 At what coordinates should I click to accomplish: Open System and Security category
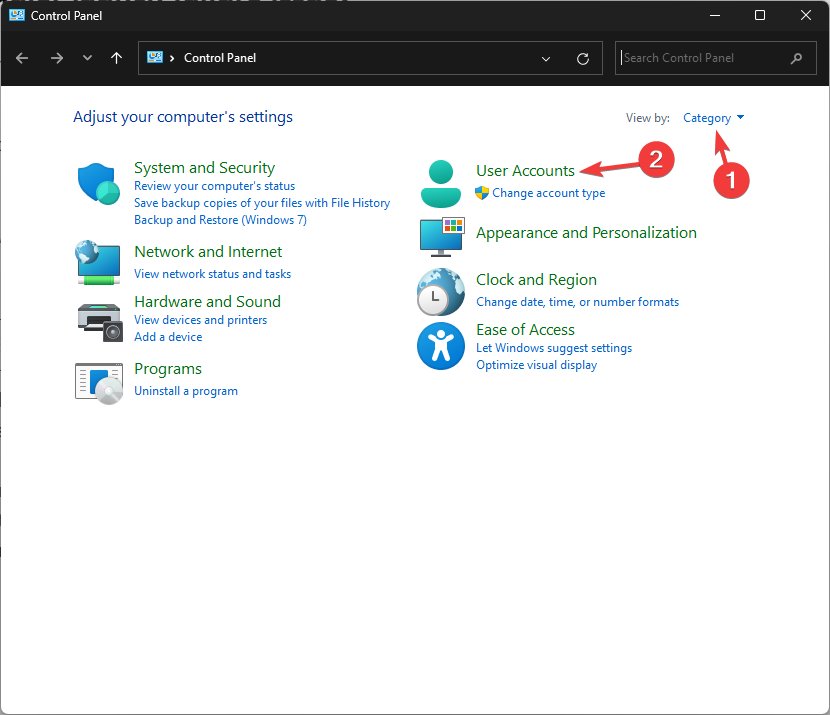tap(204, 168)
